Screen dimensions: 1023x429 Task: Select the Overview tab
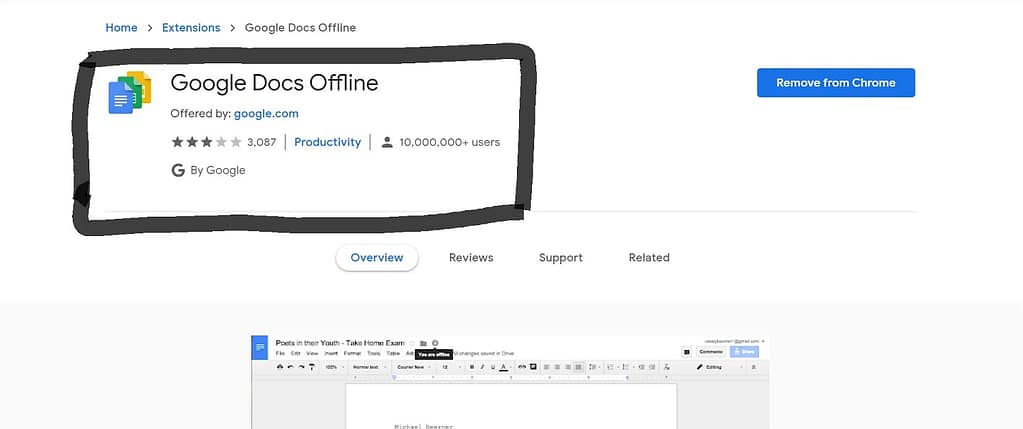pos(377,257)
